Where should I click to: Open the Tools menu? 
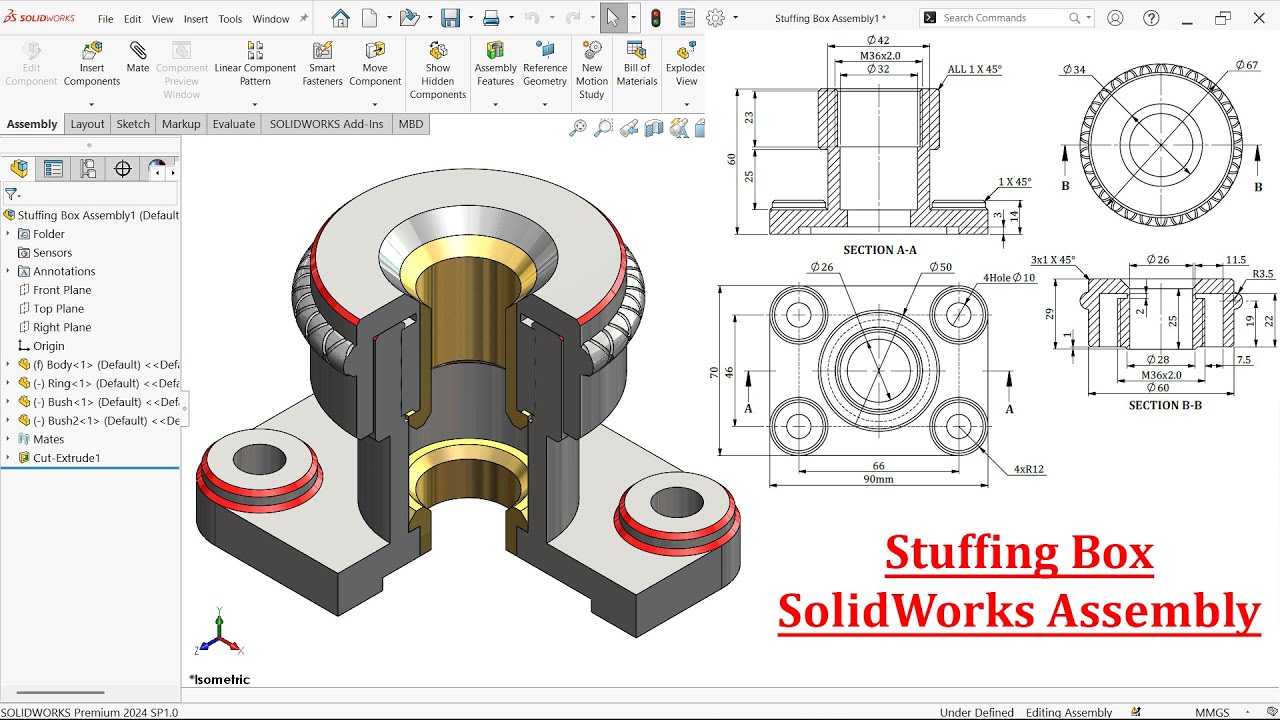[230, 19]
